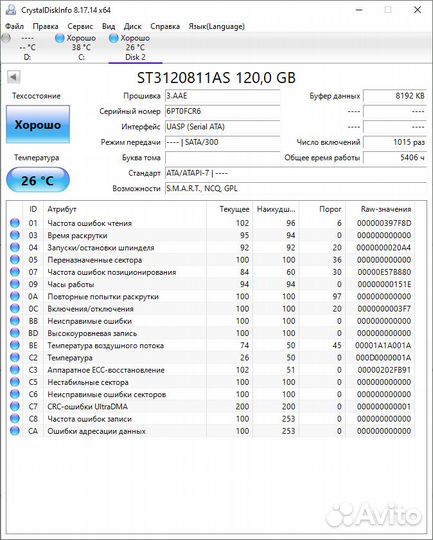The image size is (433, 540).
Task: Click the buffer size field 8192 KB
Action: coord(395,96)
